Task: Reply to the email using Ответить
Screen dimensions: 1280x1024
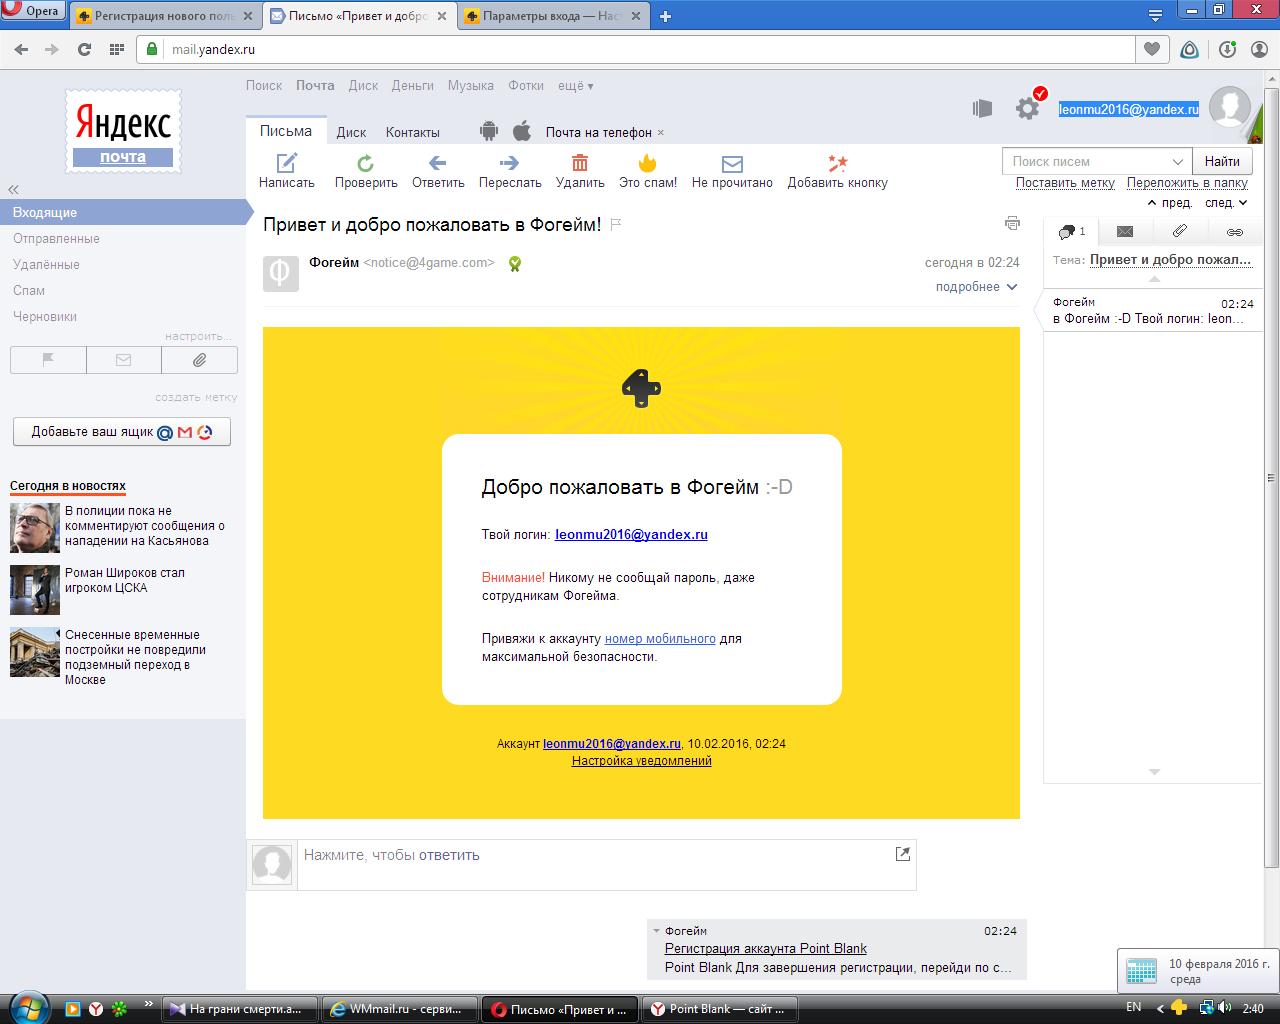Action: [438, 171]
